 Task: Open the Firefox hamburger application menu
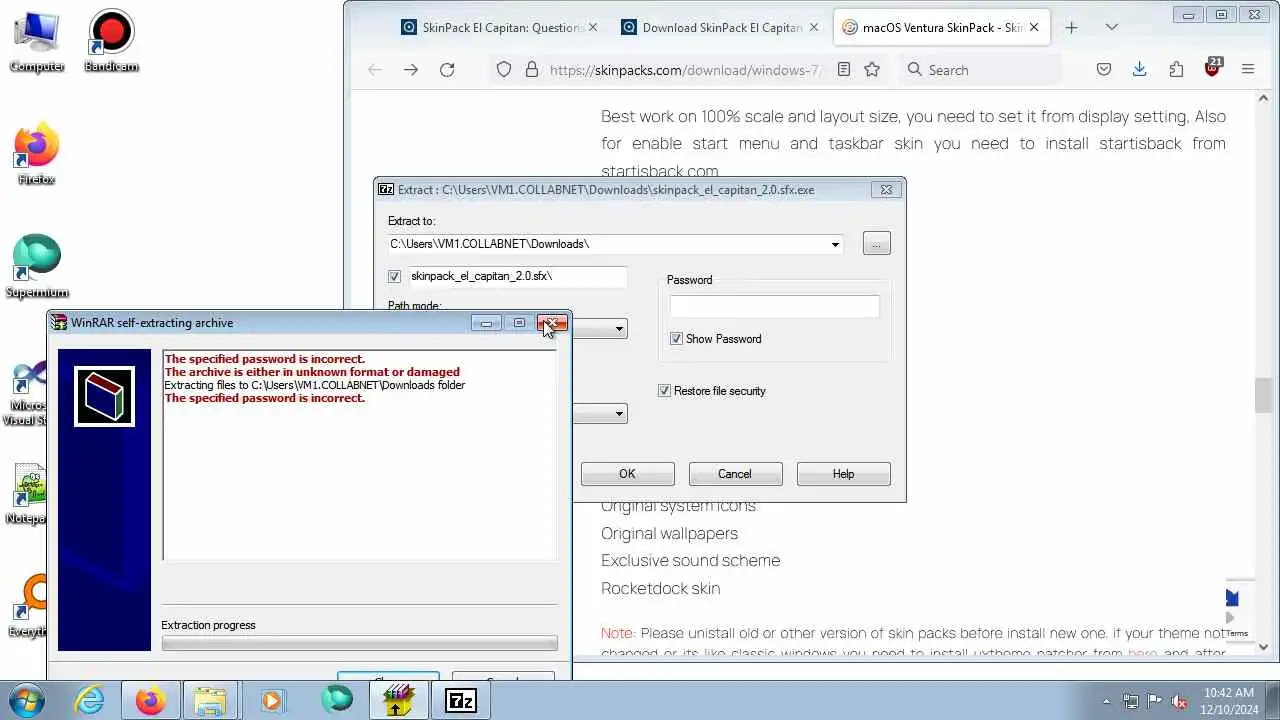pos(1248,69)
